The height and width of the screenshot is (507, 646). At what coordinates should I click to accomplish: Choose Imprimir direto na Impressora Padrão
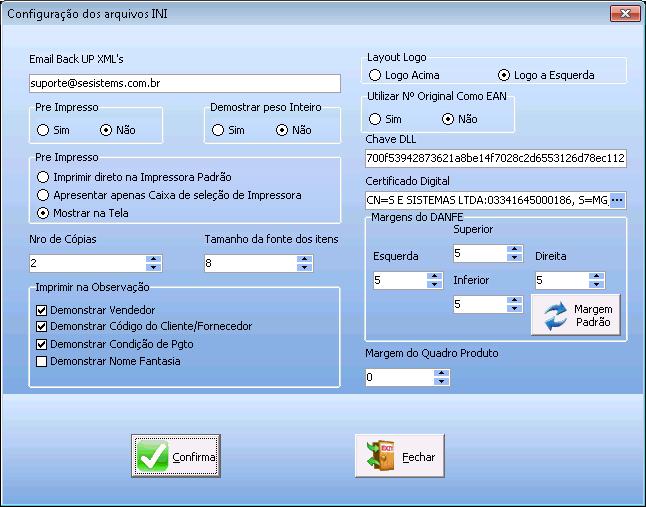43,177
